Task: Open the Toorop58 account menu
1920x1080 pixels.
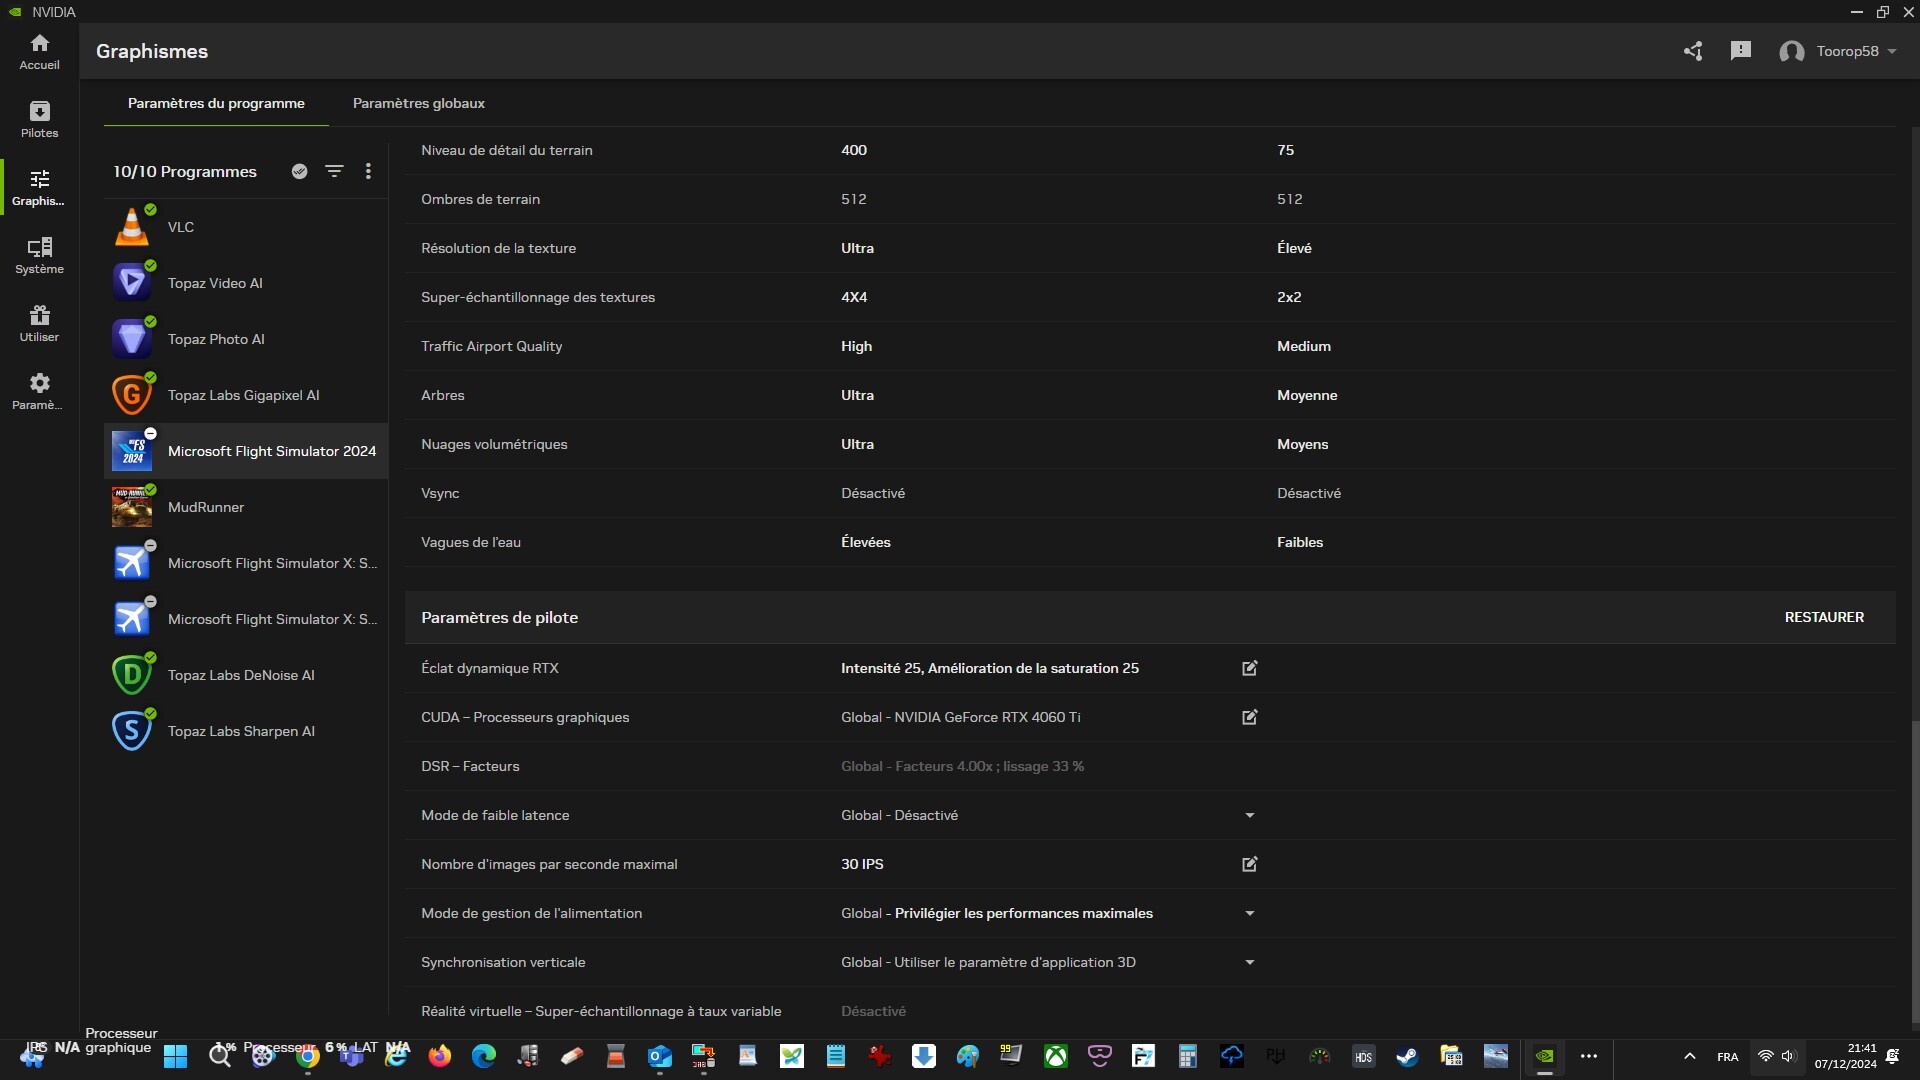Action: 1838,51
